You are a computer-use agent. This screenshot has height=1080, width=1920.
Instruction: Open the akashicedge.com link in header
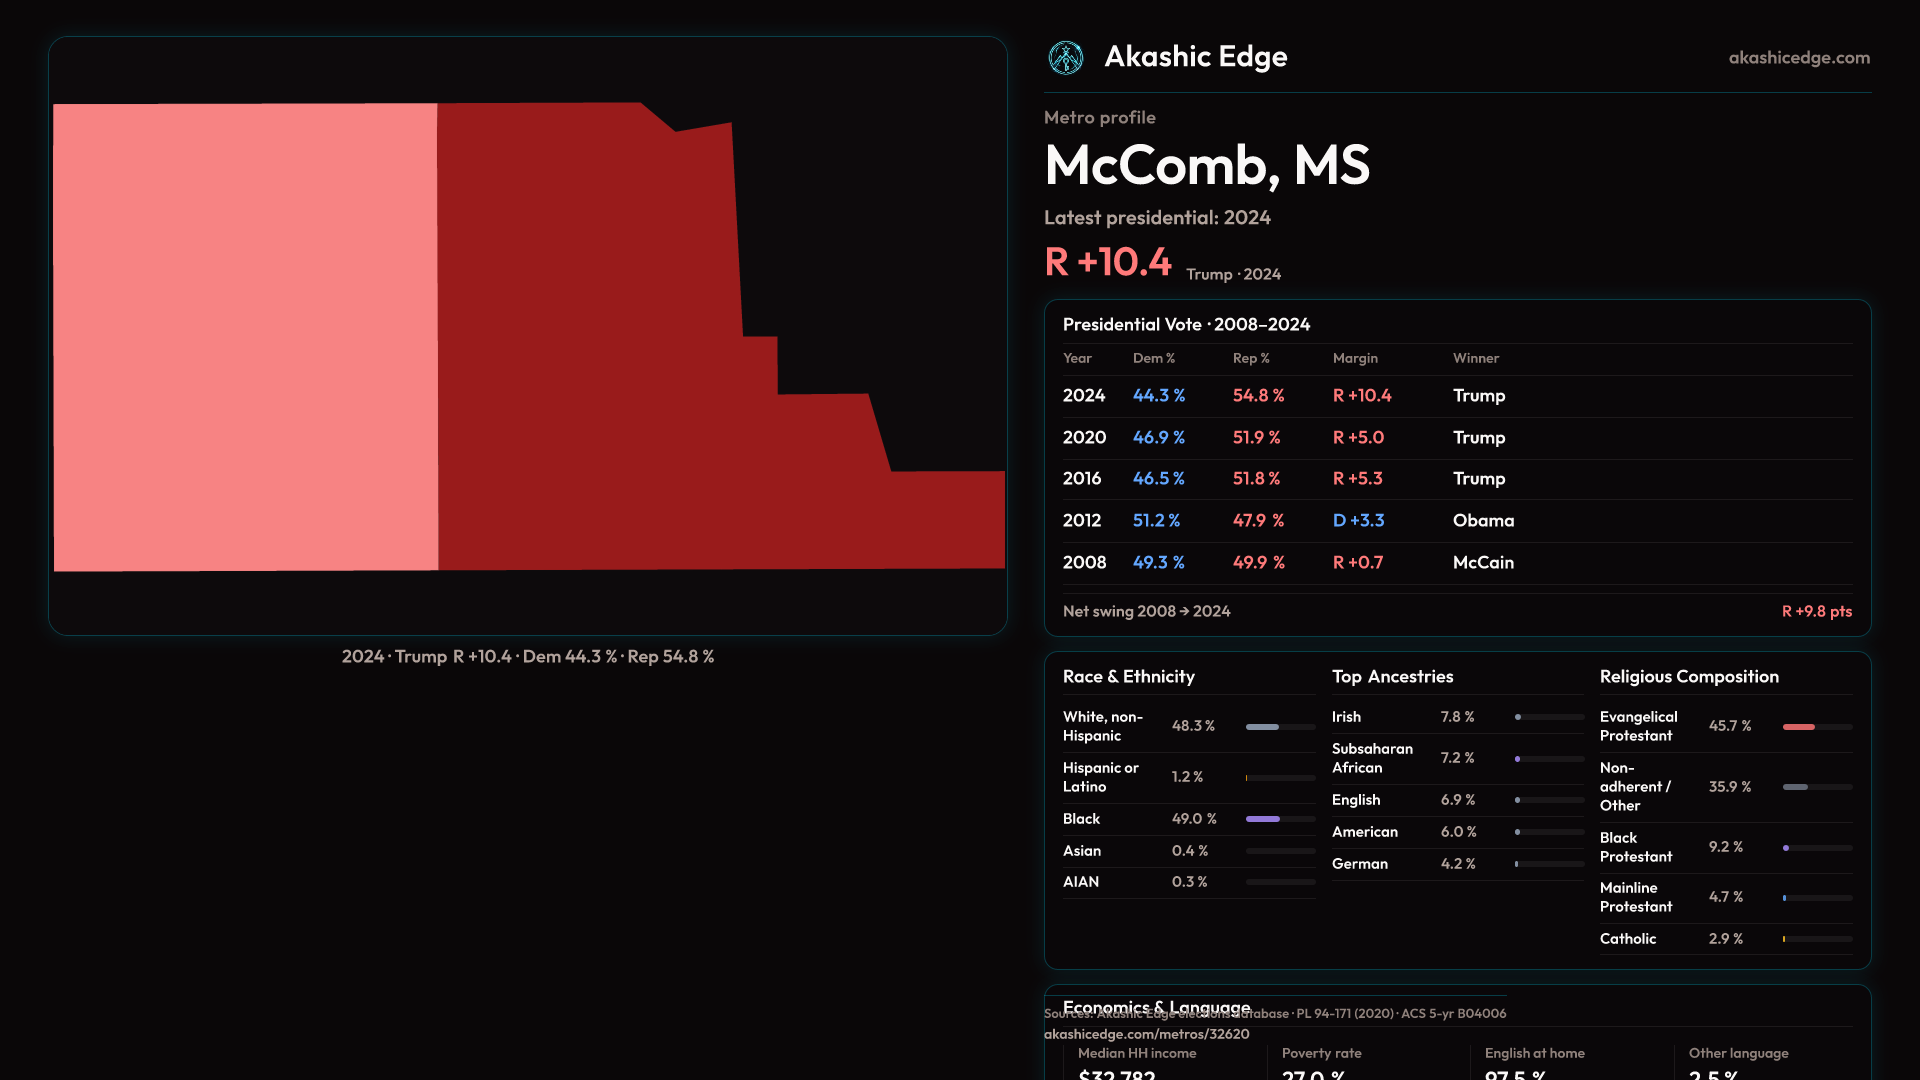click(x=1798, y=58)
